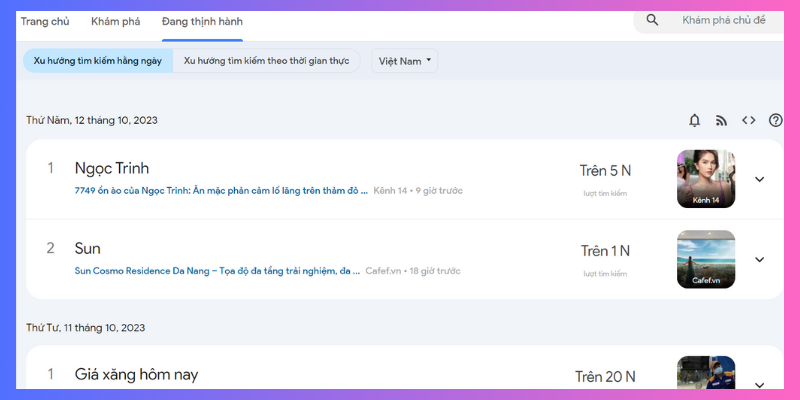Click the embed code icon
This screenshot has width=800, height=400.
click(748, 120)
